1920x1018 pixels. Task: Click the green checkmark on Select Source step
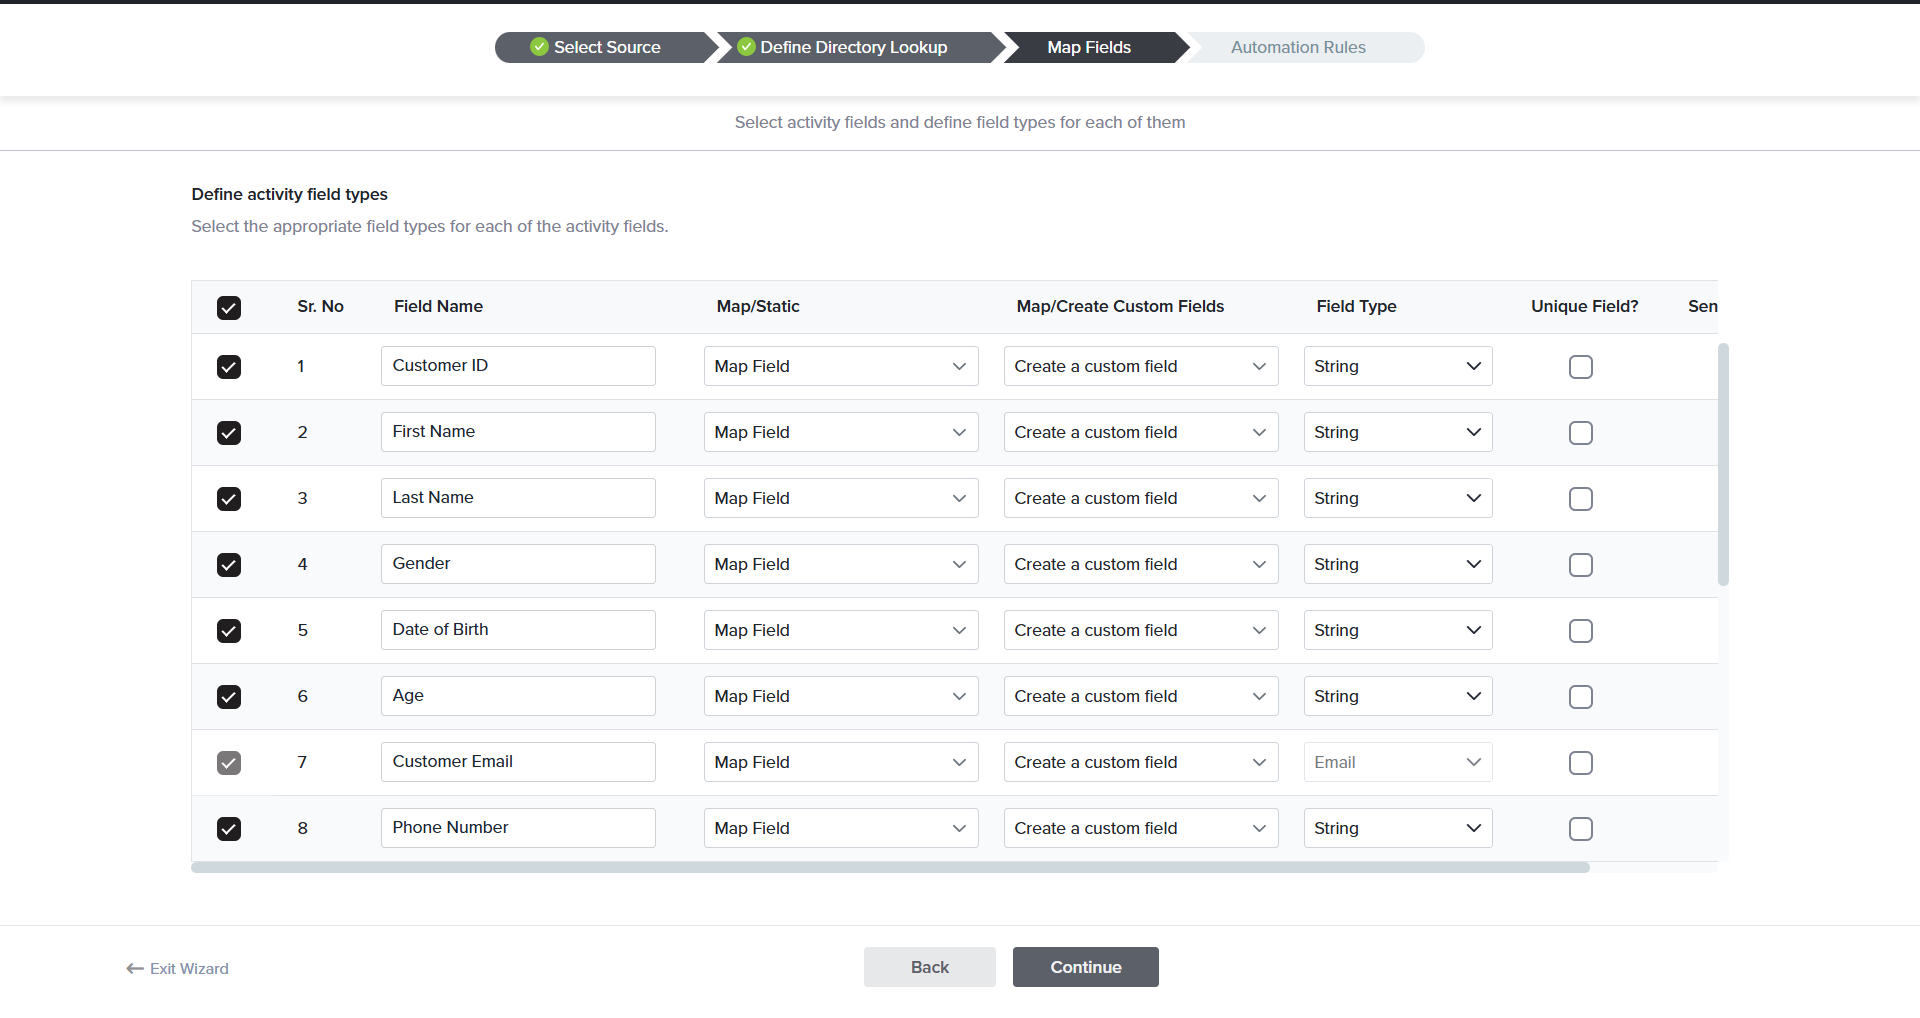[539, 47]
